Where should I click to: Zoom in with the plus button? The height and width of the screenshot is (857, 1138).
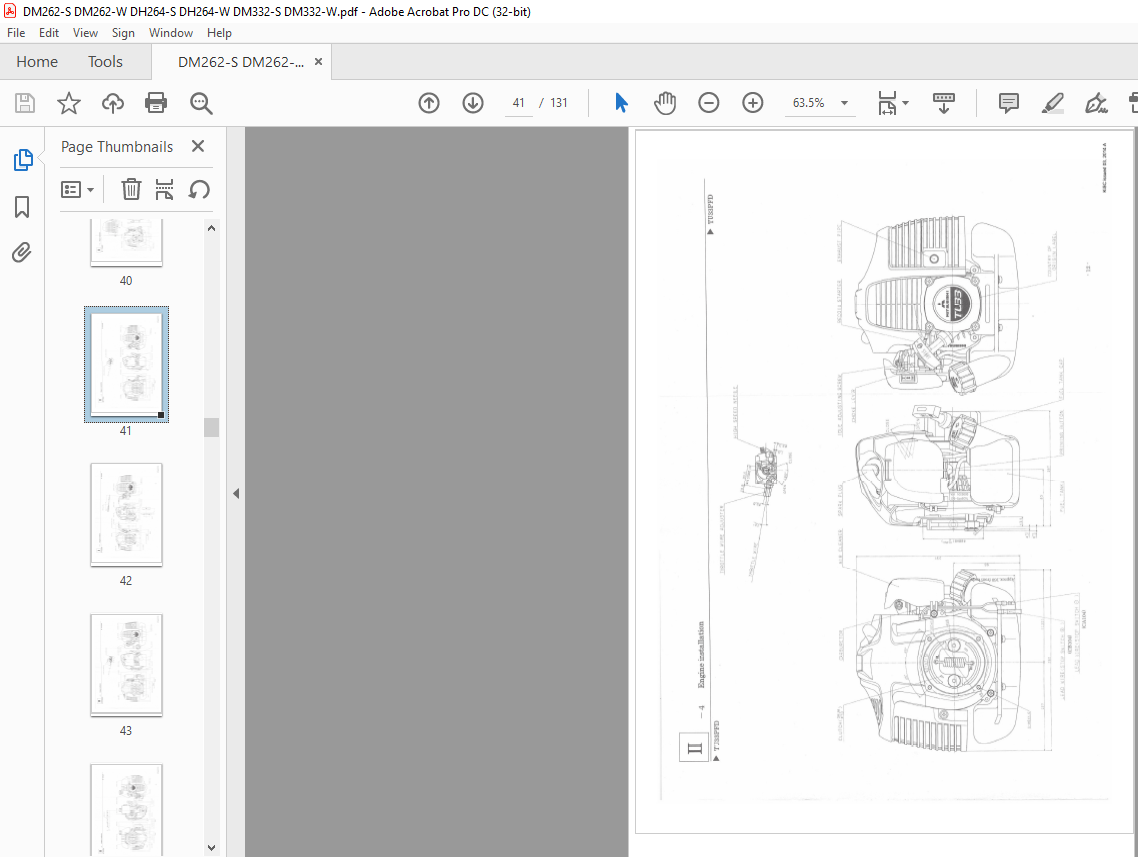pos(753,103)
